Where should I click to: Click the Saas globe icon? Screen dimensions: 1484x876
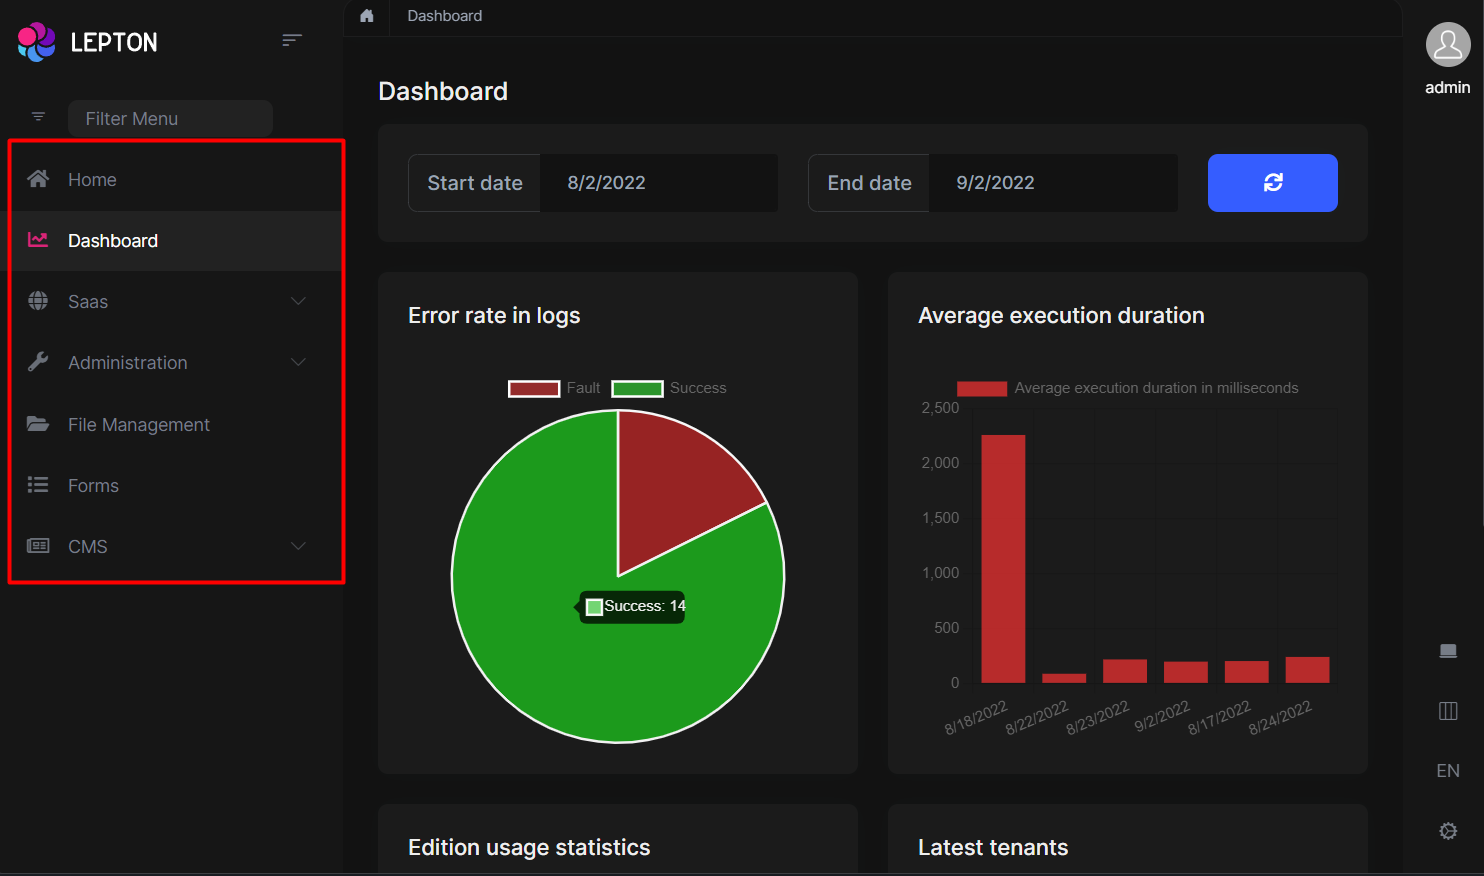coord(38,301)
